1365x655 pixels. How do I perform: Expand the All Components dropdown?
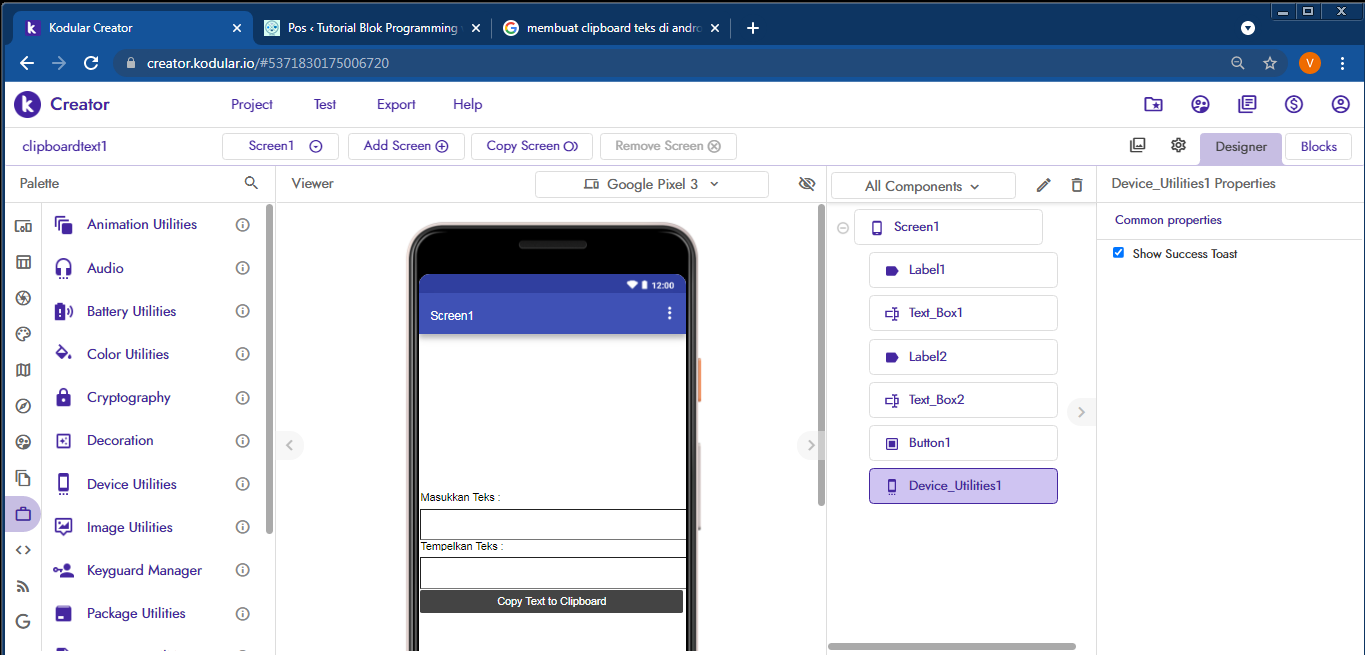(922, 186)
